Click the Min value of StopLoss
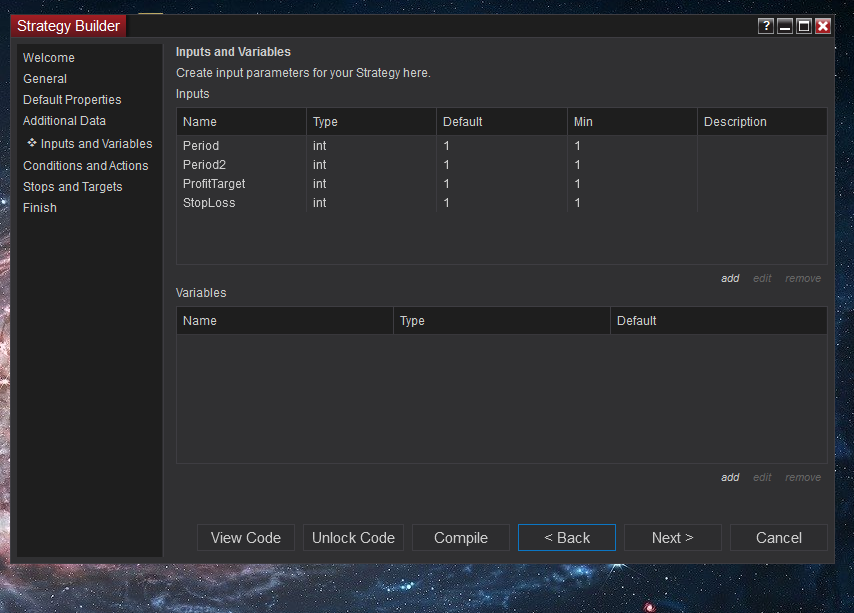This screenshot has width=854, height=613. coord(577,203)
